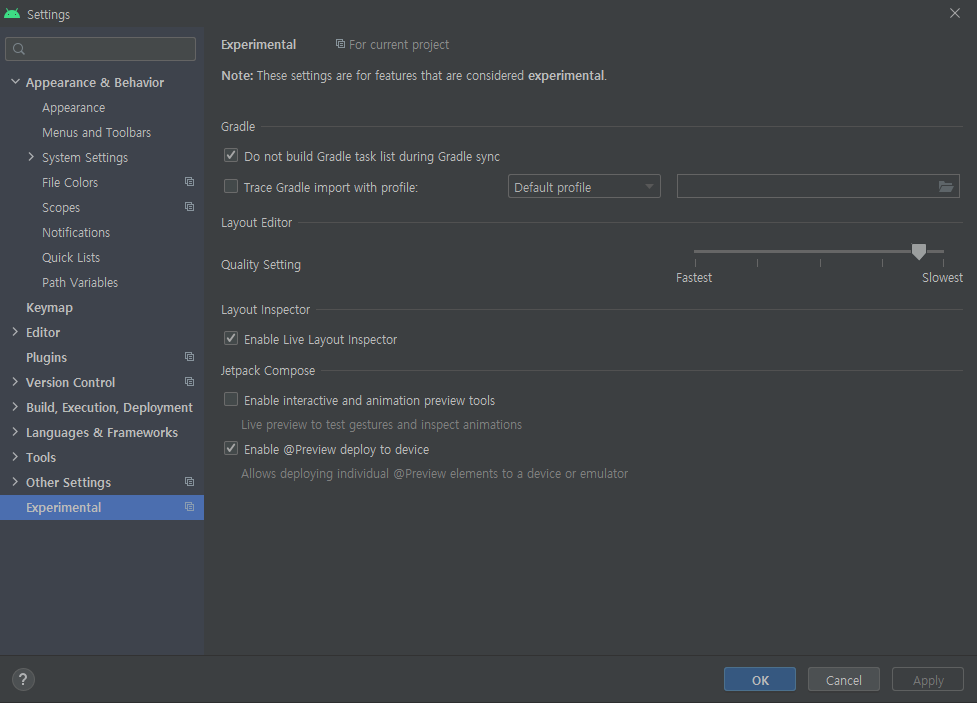Image resolution: width=977 pixels, height=703 pixels.
Task: Select File Colors in the tree
Action: pos(70,183)
